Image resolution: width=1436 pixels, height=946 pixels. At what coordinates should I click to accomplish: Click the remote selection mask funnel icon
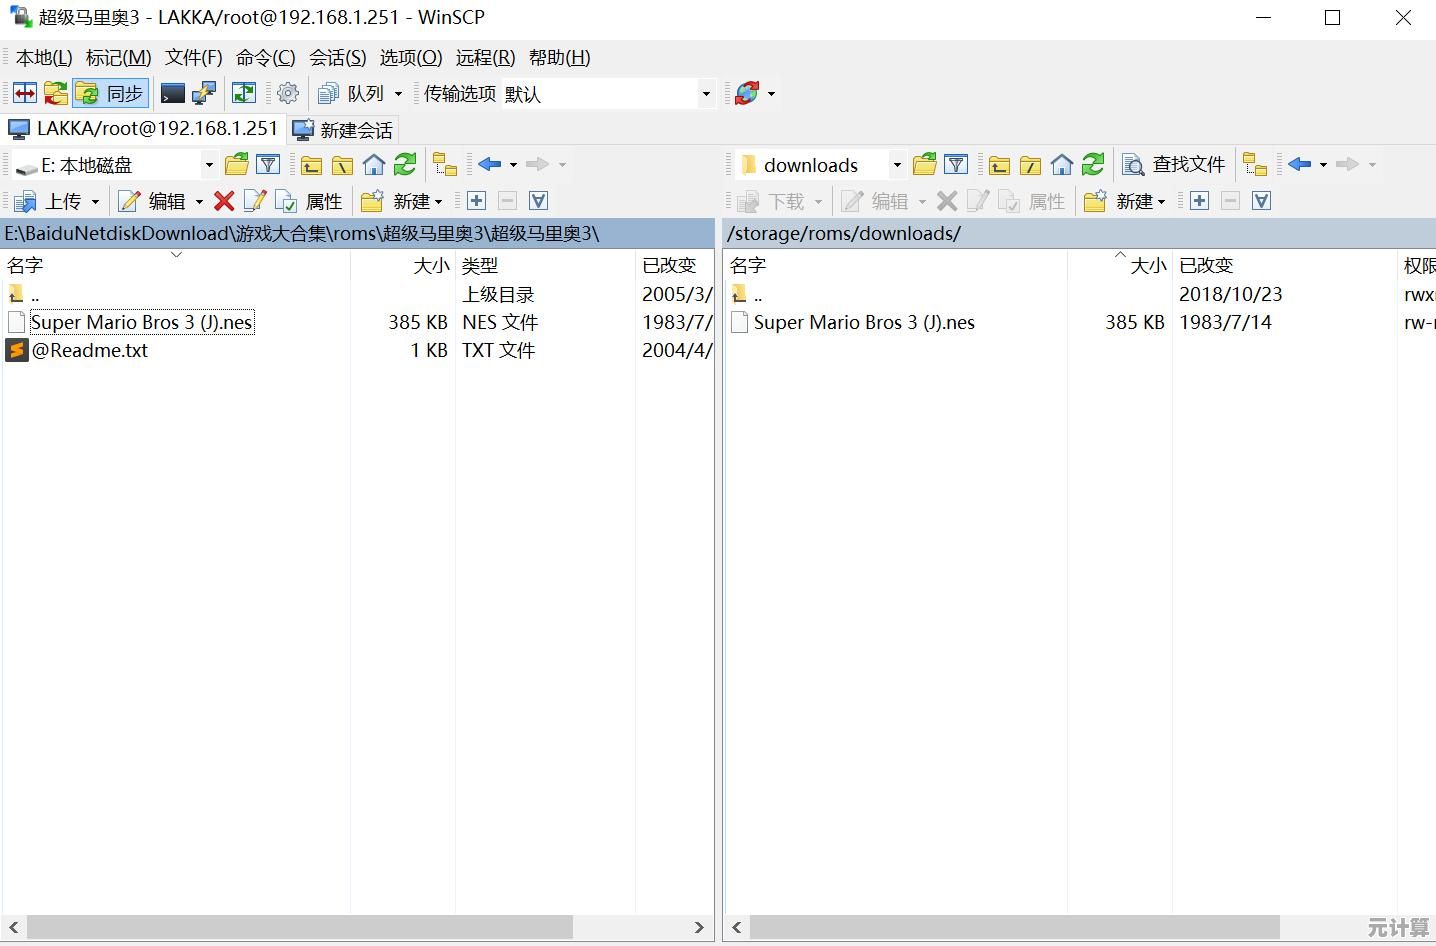click(x=1262, y=201)
